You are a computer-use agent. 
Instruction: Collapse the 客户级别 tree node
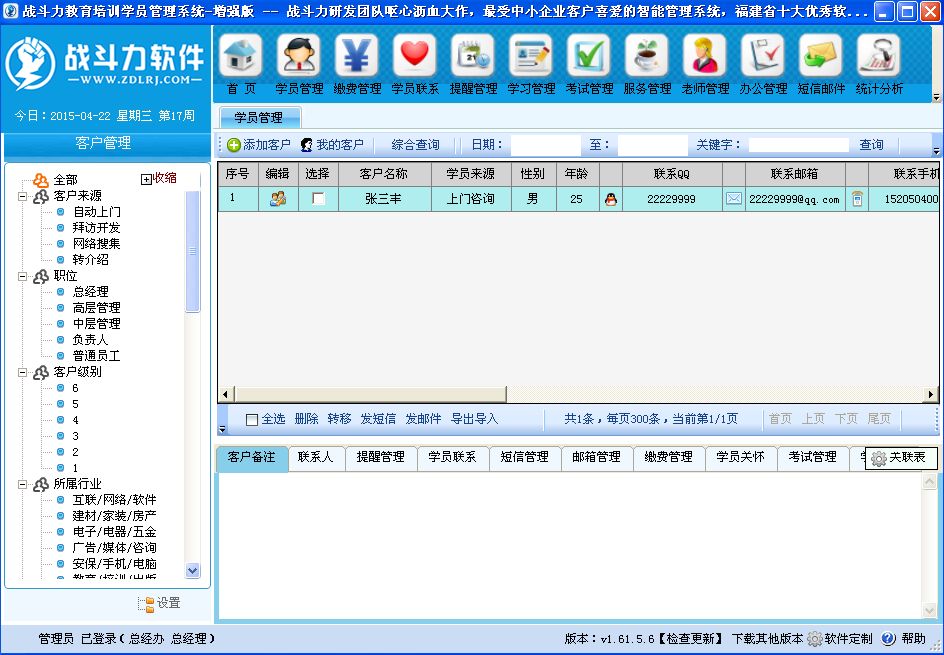coord(23,373)
